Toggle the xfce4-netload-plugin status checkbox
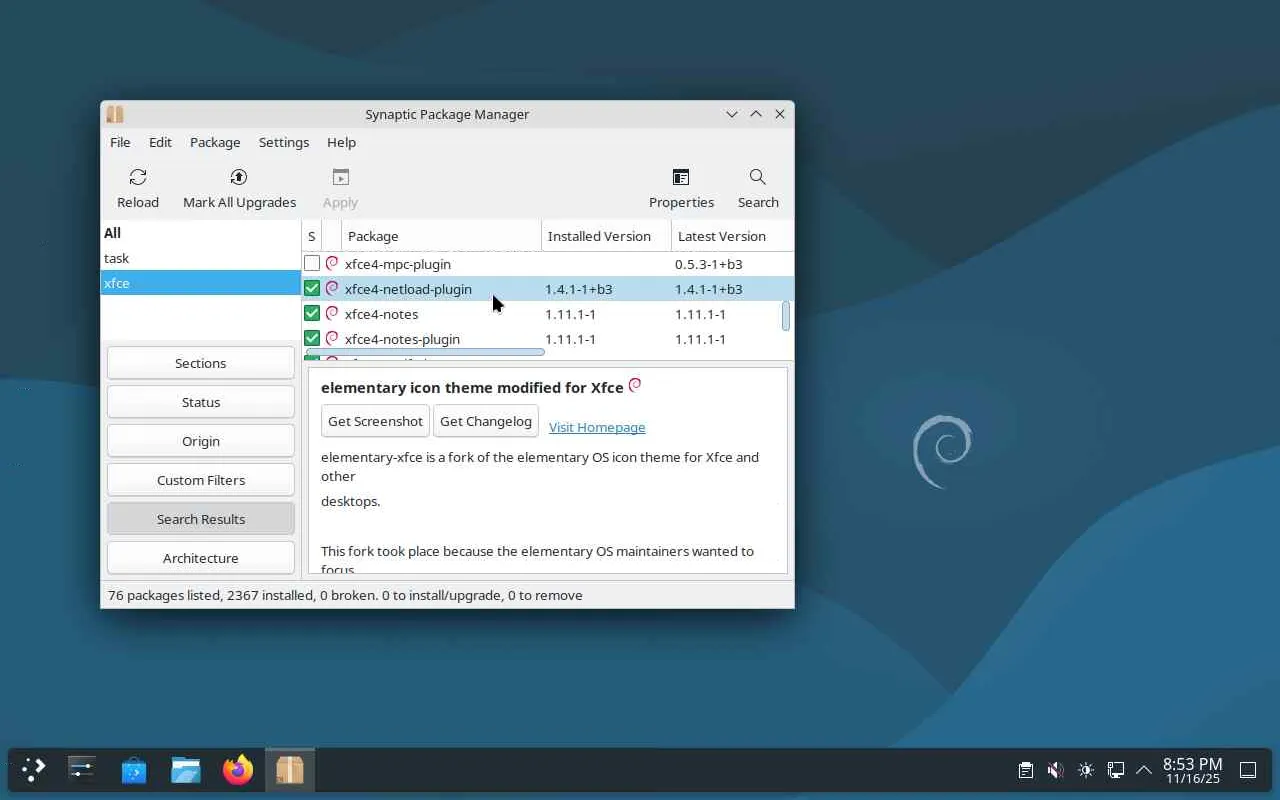Image resolution: width=1280 pixels, height=800 pixels. [x=312, y=289]
